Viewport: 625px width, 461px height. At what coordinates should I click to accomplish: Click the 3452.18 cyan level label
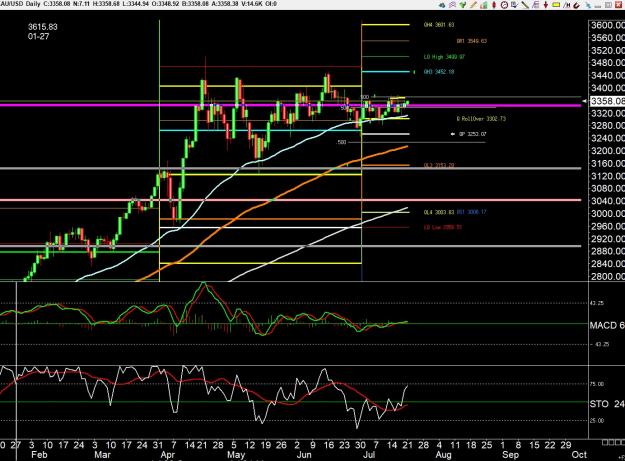click(439, 72)
